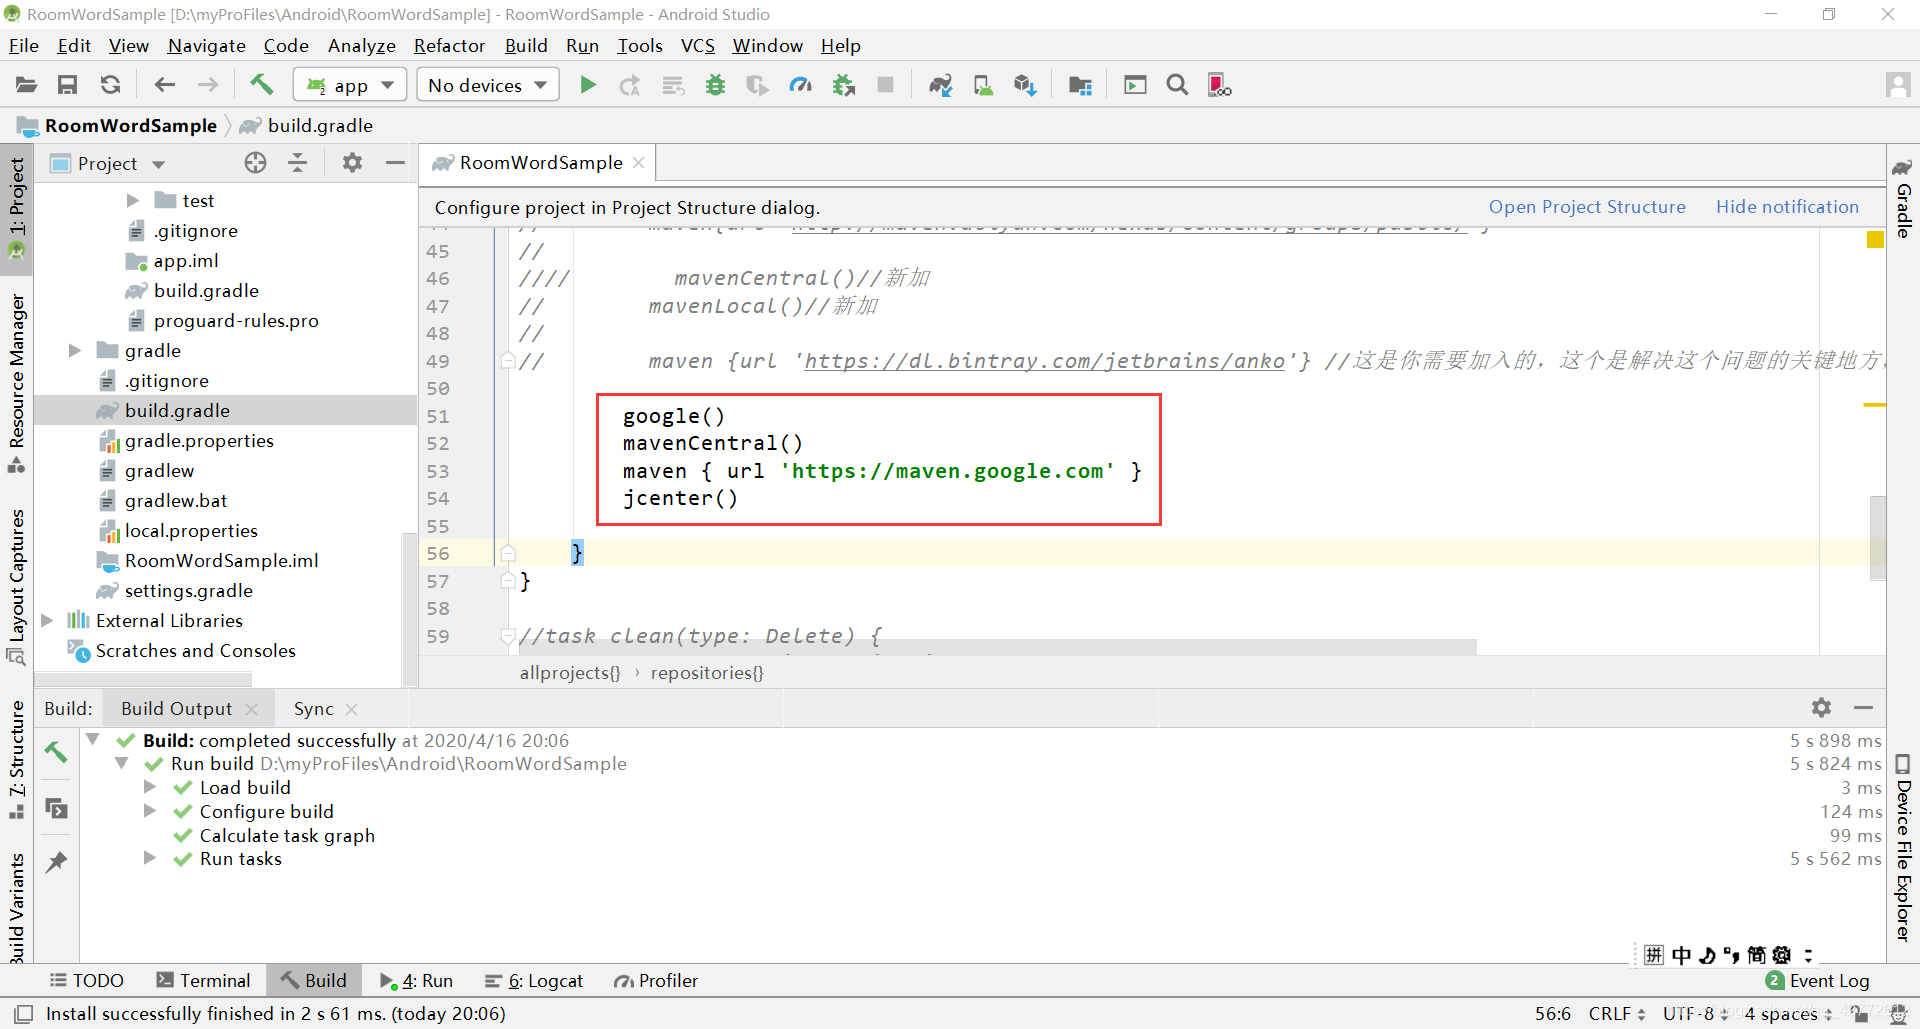The image size is (1920, 1029).
Task: Click the Profile app gauge icon
Action: coord(800,85)
